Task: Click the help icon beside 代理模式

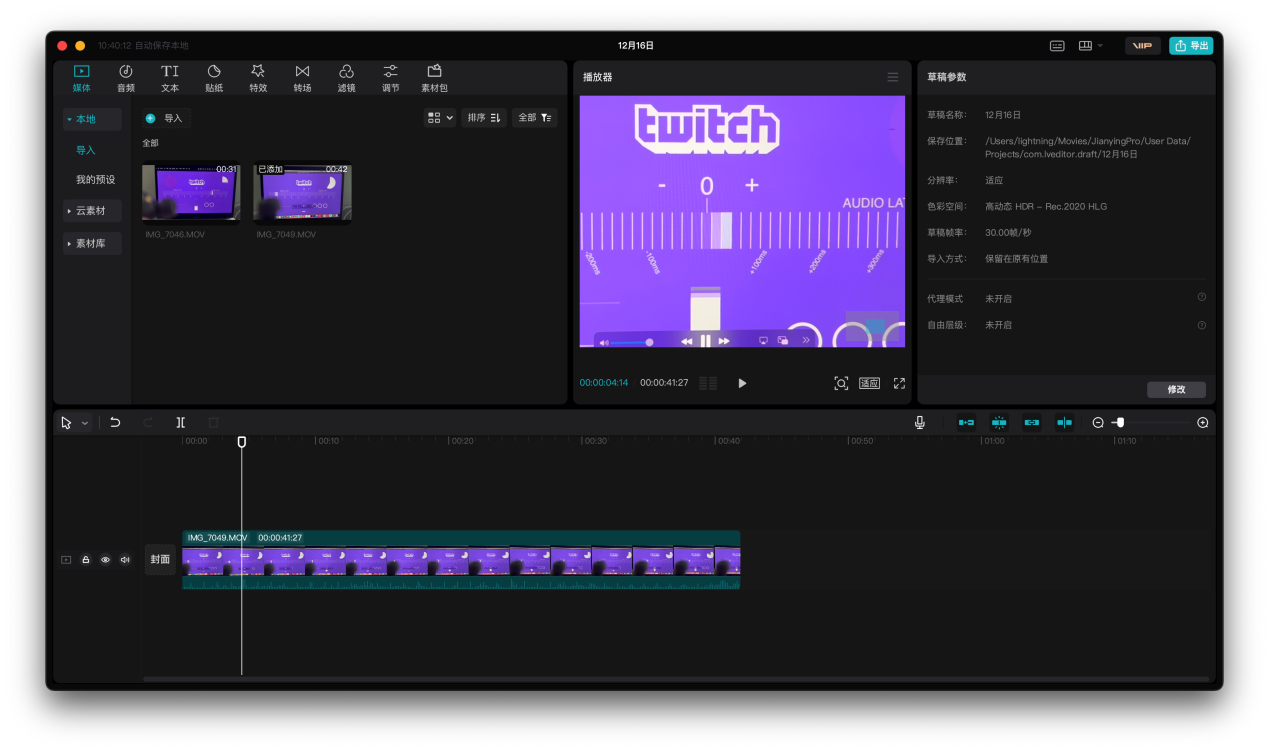Action: pos(1202,298)
